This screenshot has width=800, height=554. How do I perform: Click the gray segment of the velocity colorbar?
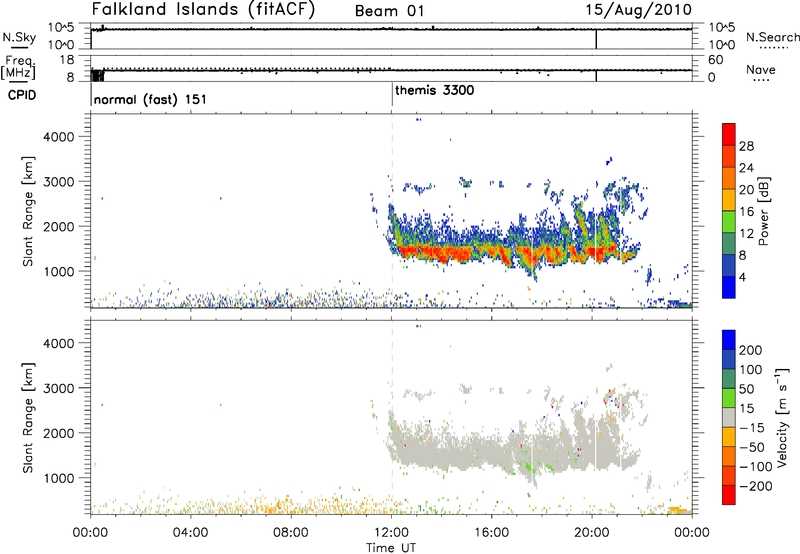click(729, 417)
